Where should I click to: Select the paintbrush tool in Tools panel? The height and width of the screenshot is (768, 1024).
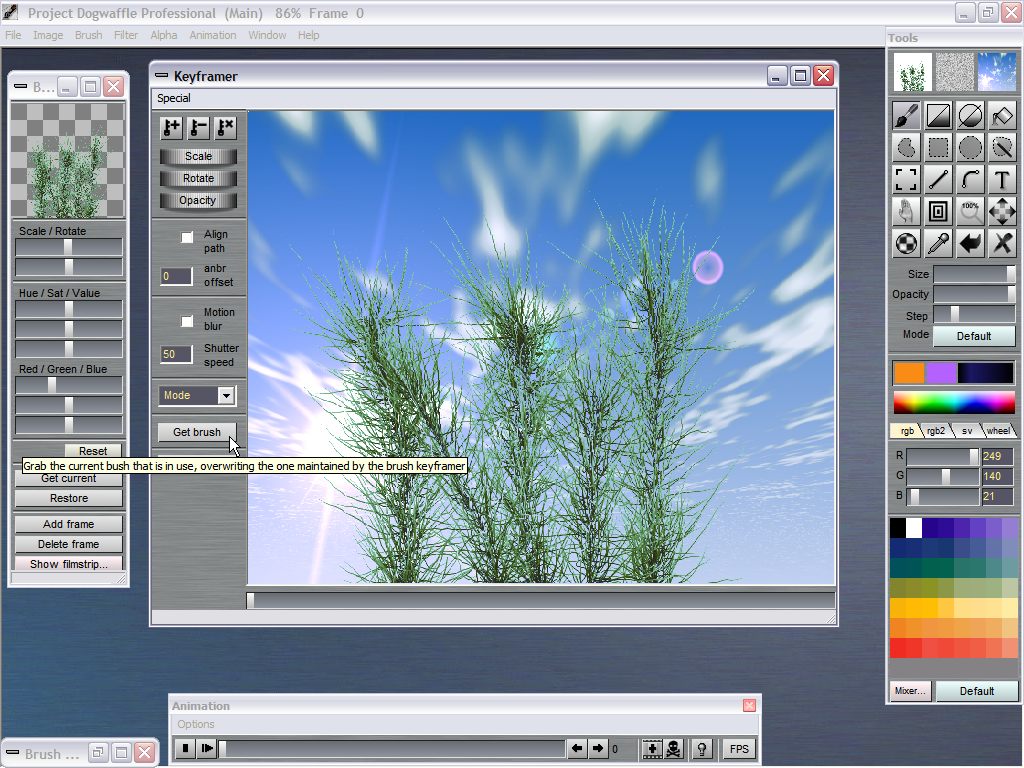(906, 116)
